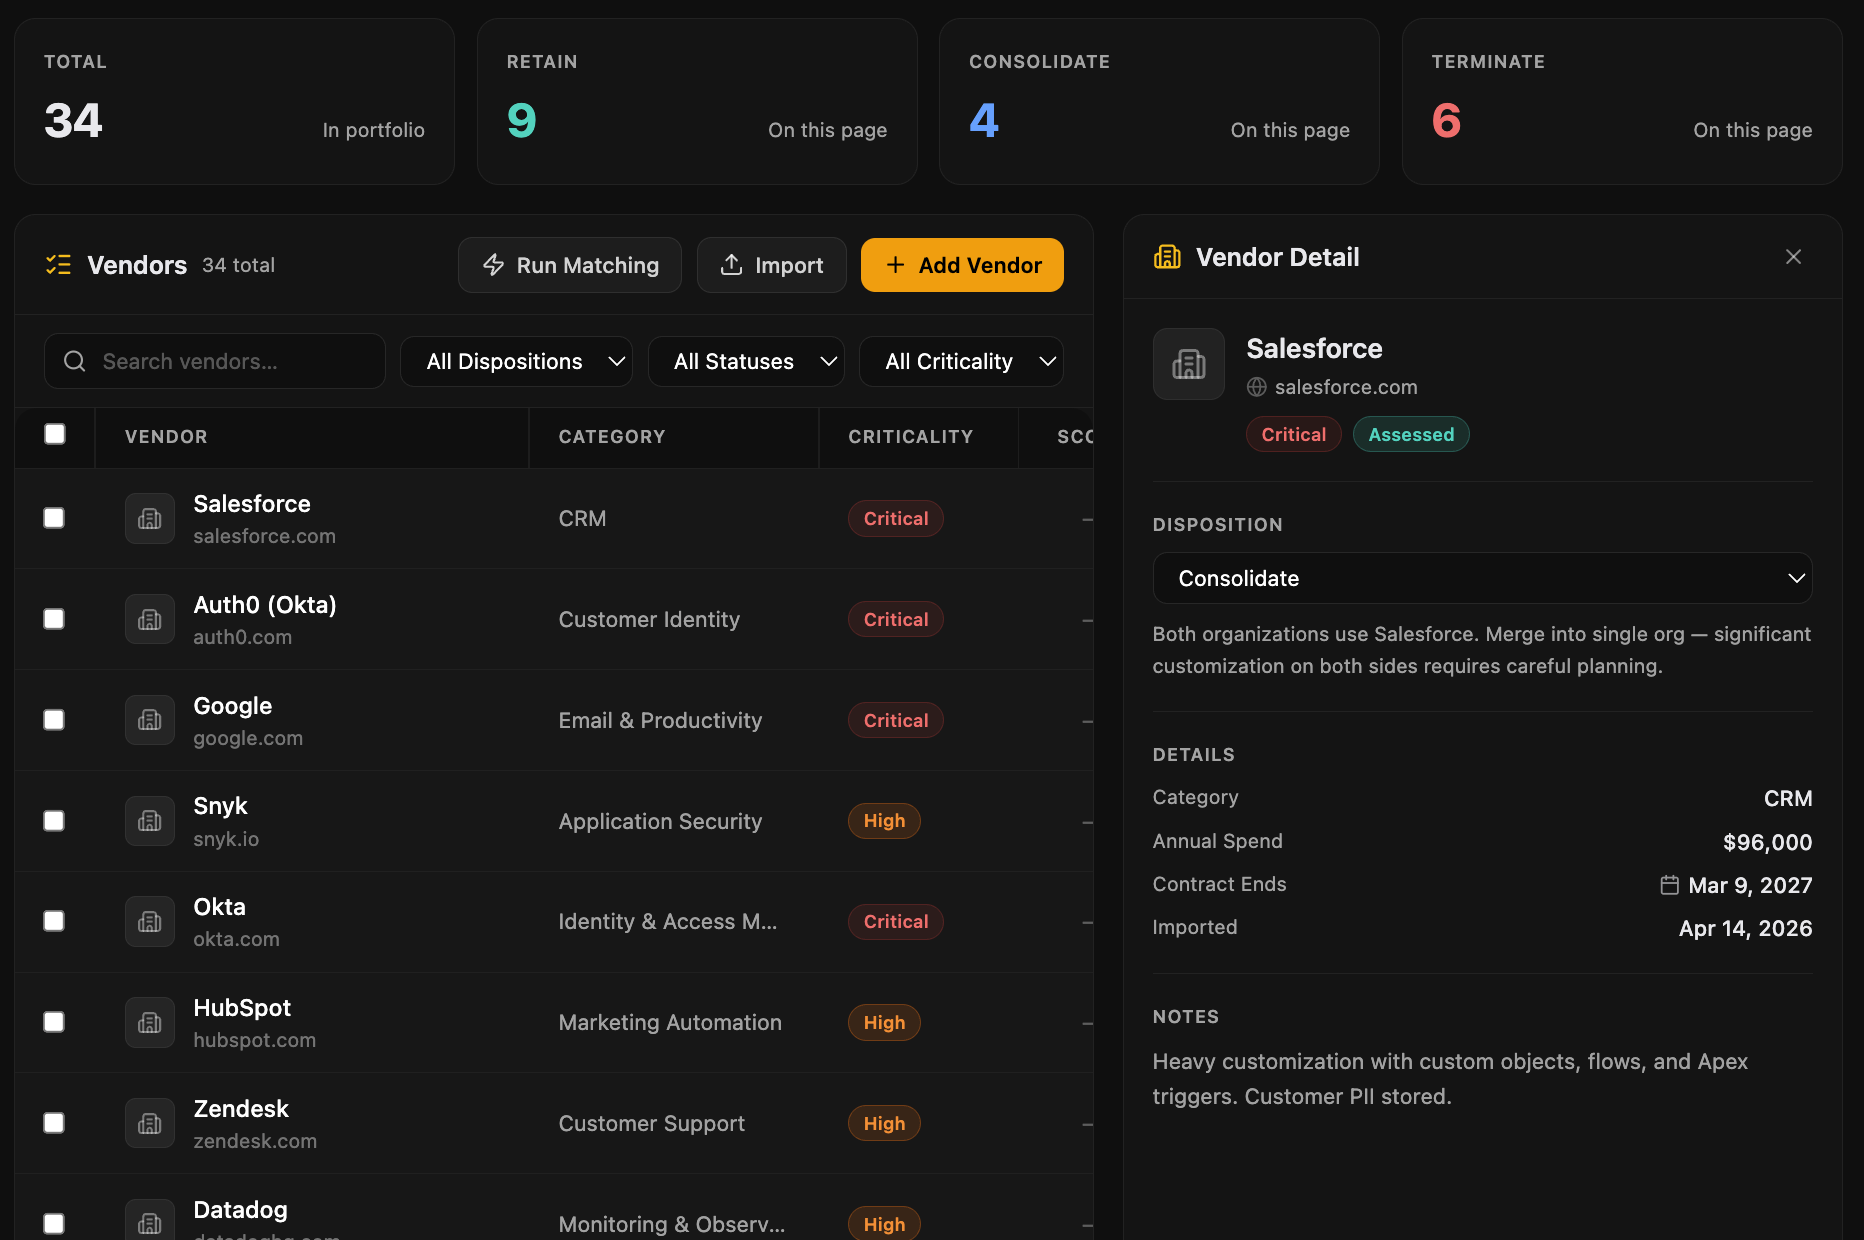This screenshot has height=1240, width=1864.
Task: Click the Marketing Automation category cell
Action: pos(670,1023)
